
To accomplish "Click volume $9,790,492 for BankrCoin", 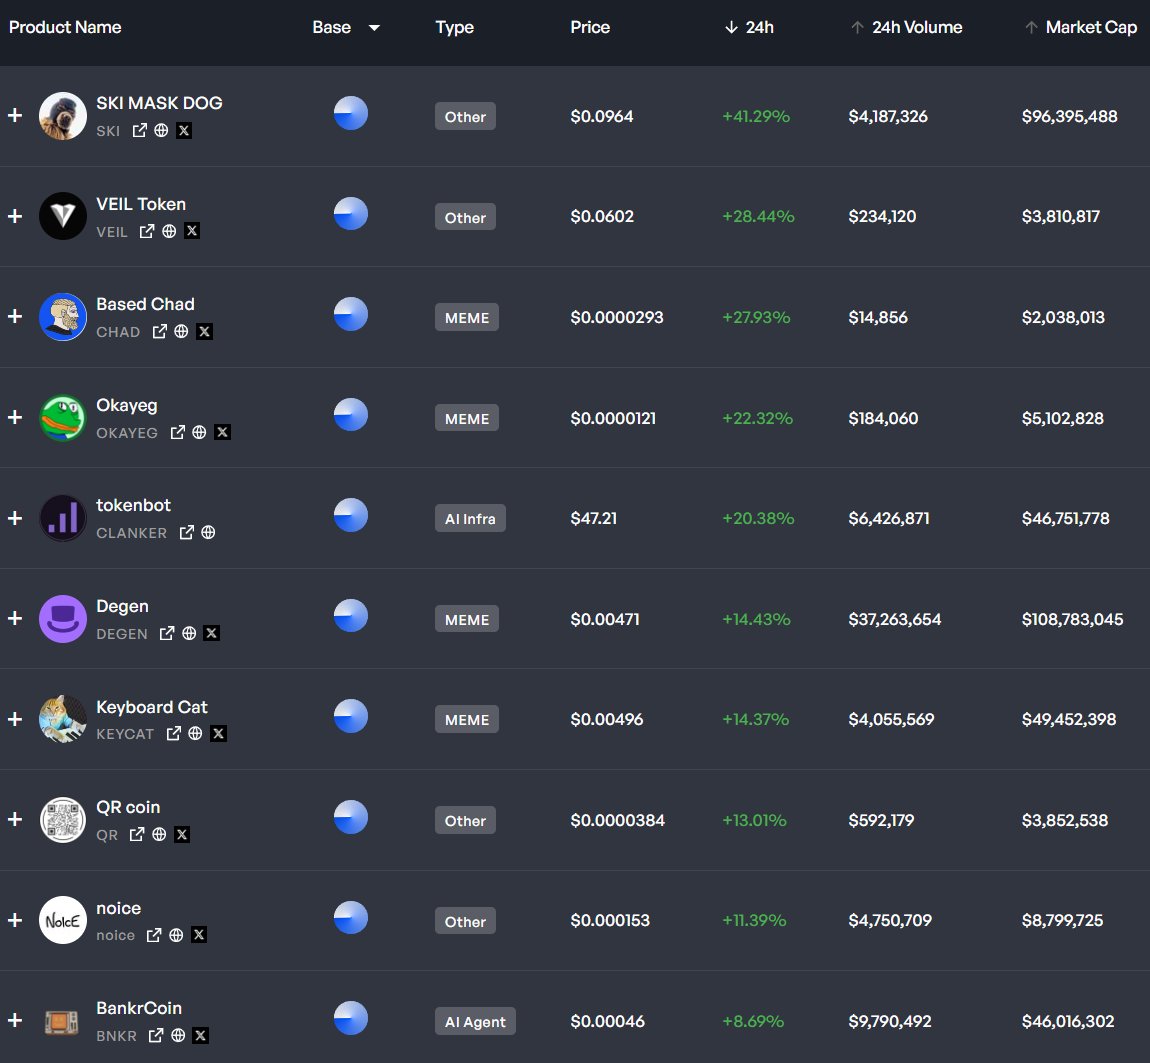I will click(890, 1021).
